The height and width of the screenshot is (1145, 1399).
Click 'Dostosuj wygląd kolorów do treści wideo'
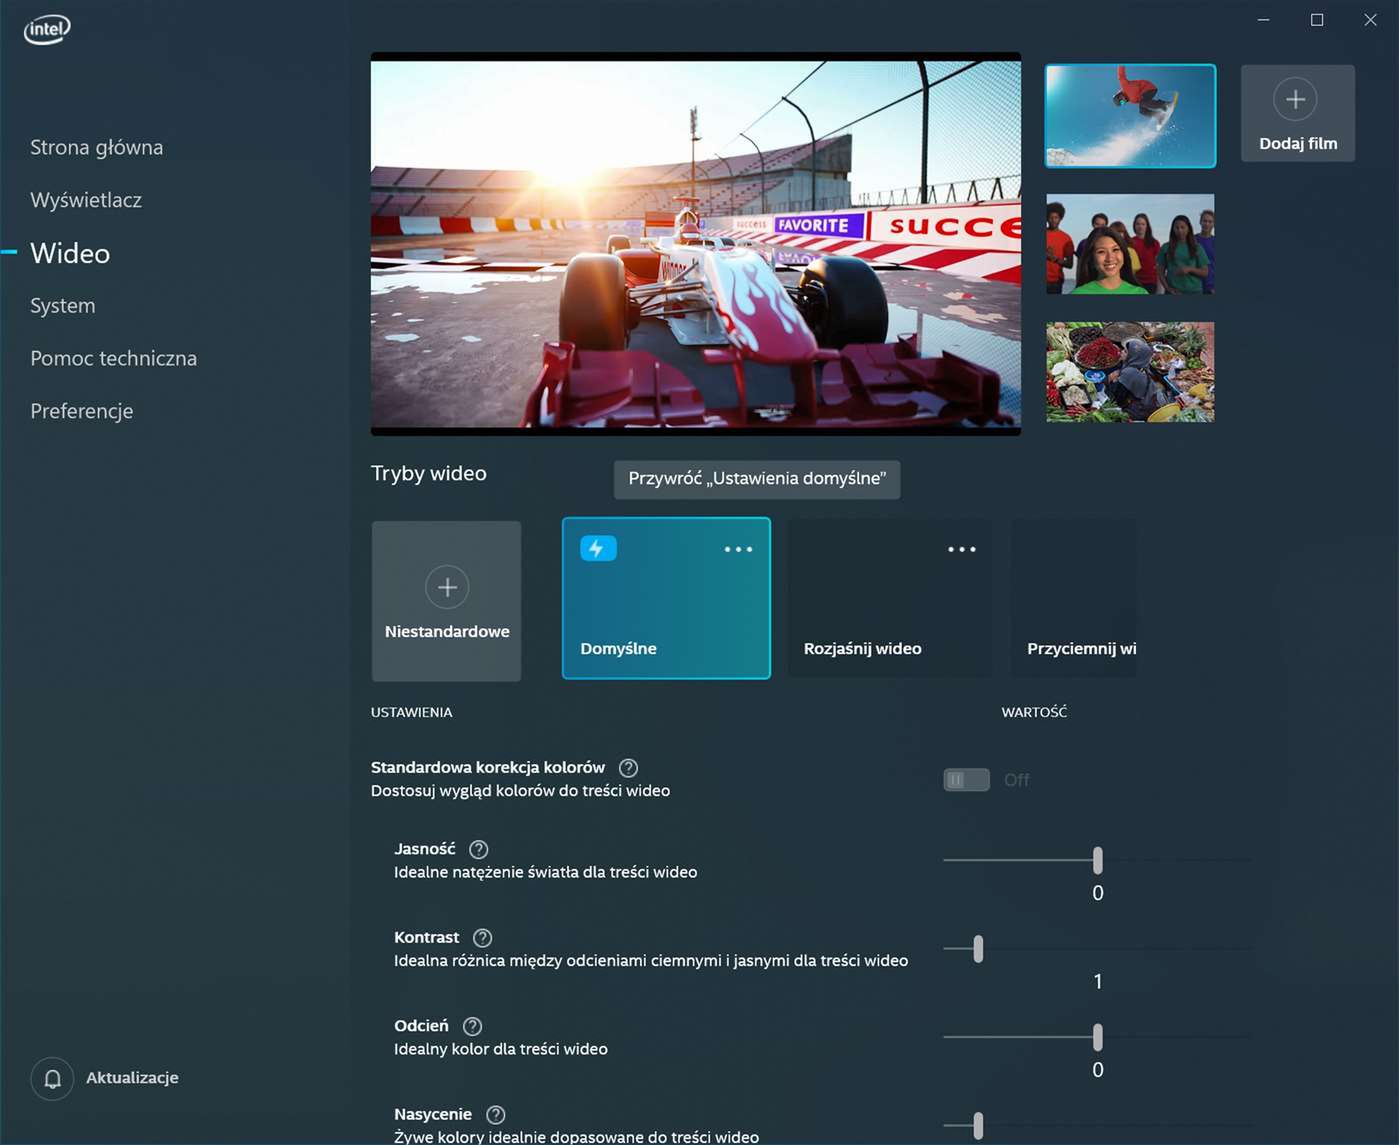pyautogui.click(x=521, y=791)
